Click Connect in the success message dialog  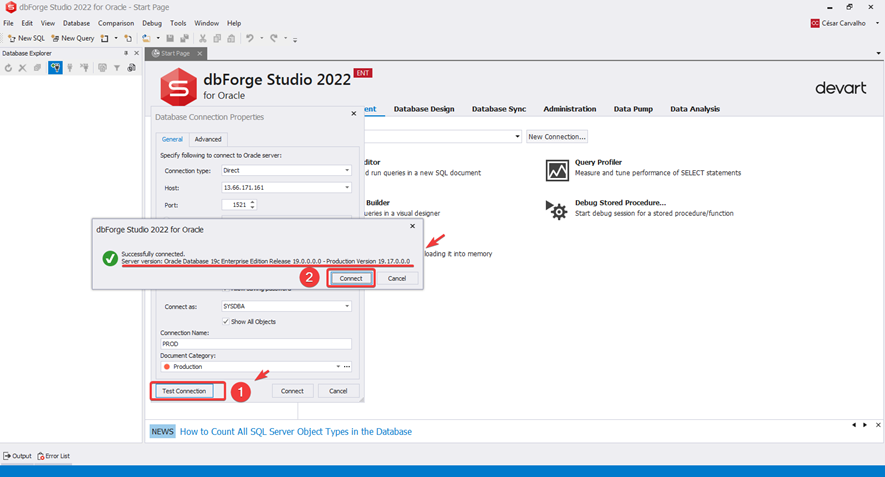(x=350, y=278)
